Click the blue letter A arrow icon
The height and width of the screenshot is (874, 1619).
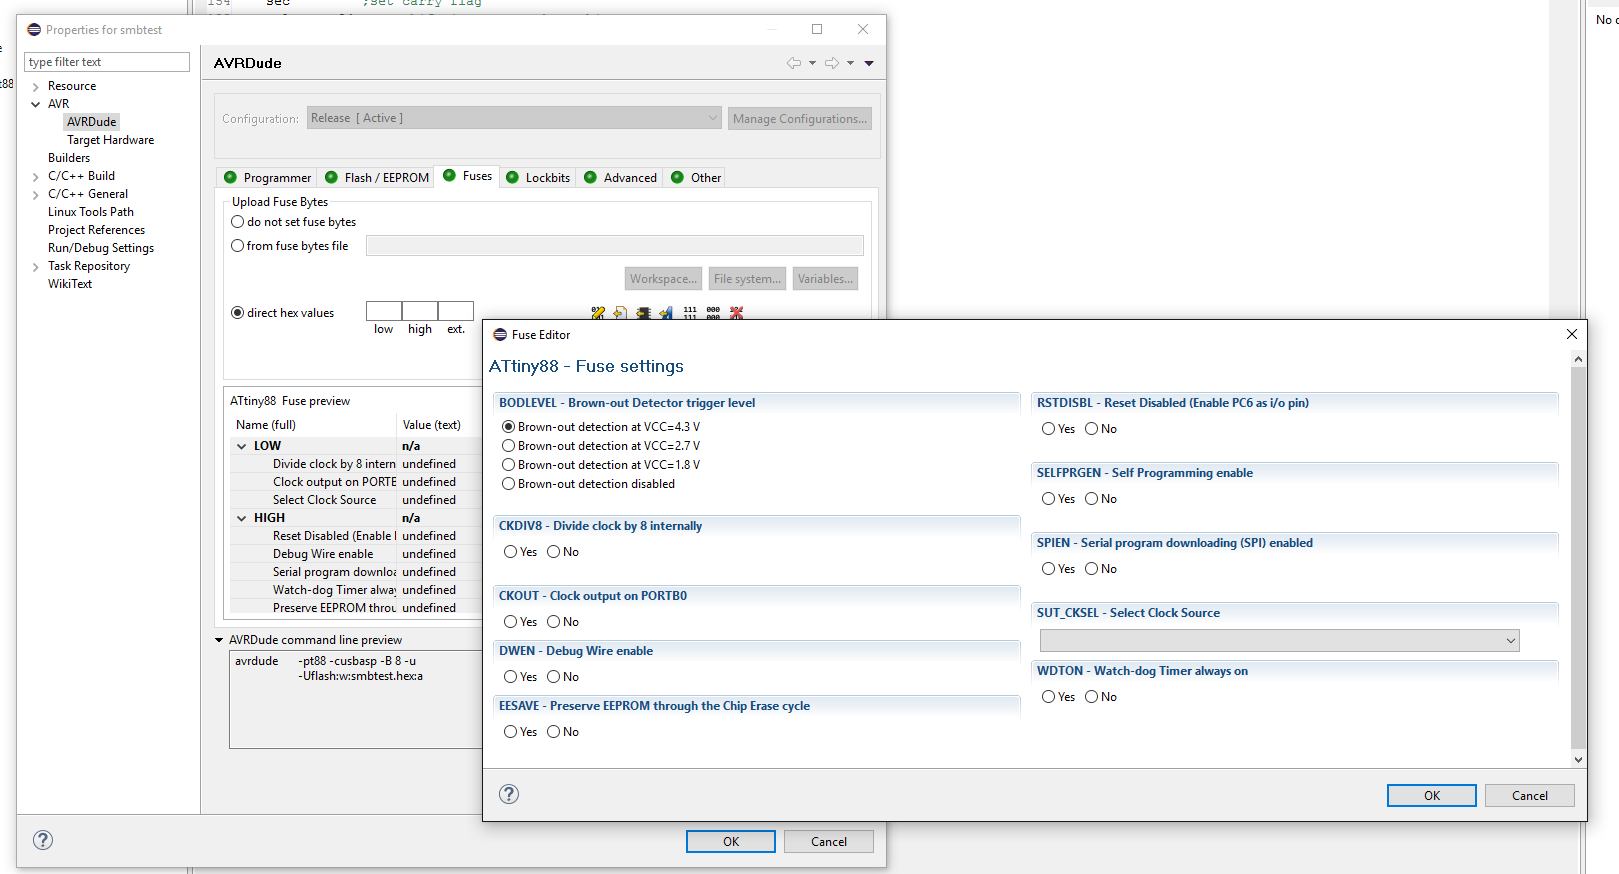click(666, 313)
